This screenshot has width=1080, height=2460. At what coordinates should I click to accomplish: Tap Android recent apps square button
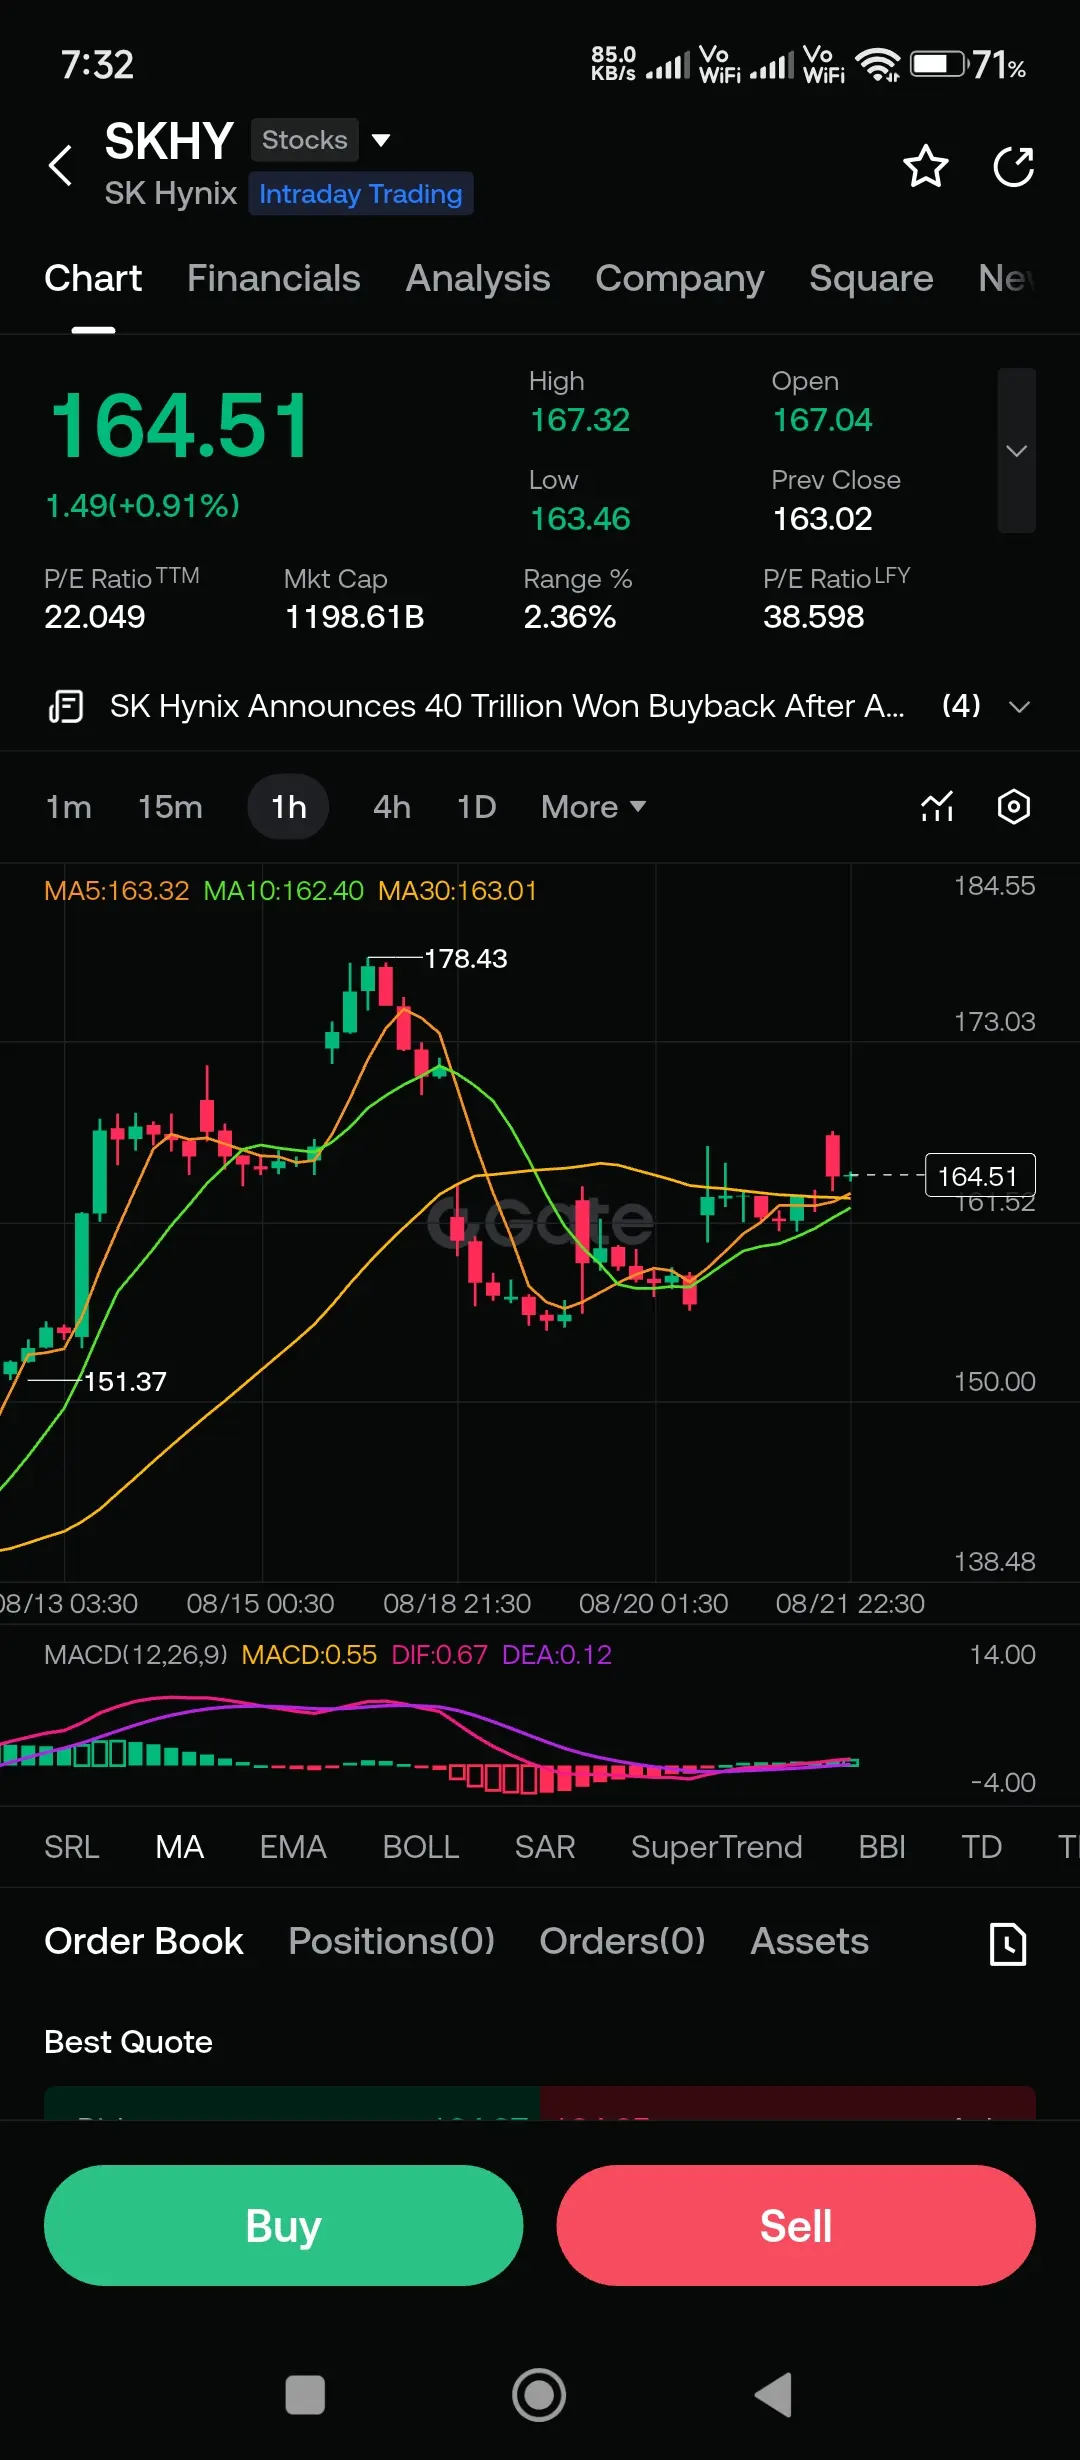pos(305,2395)
